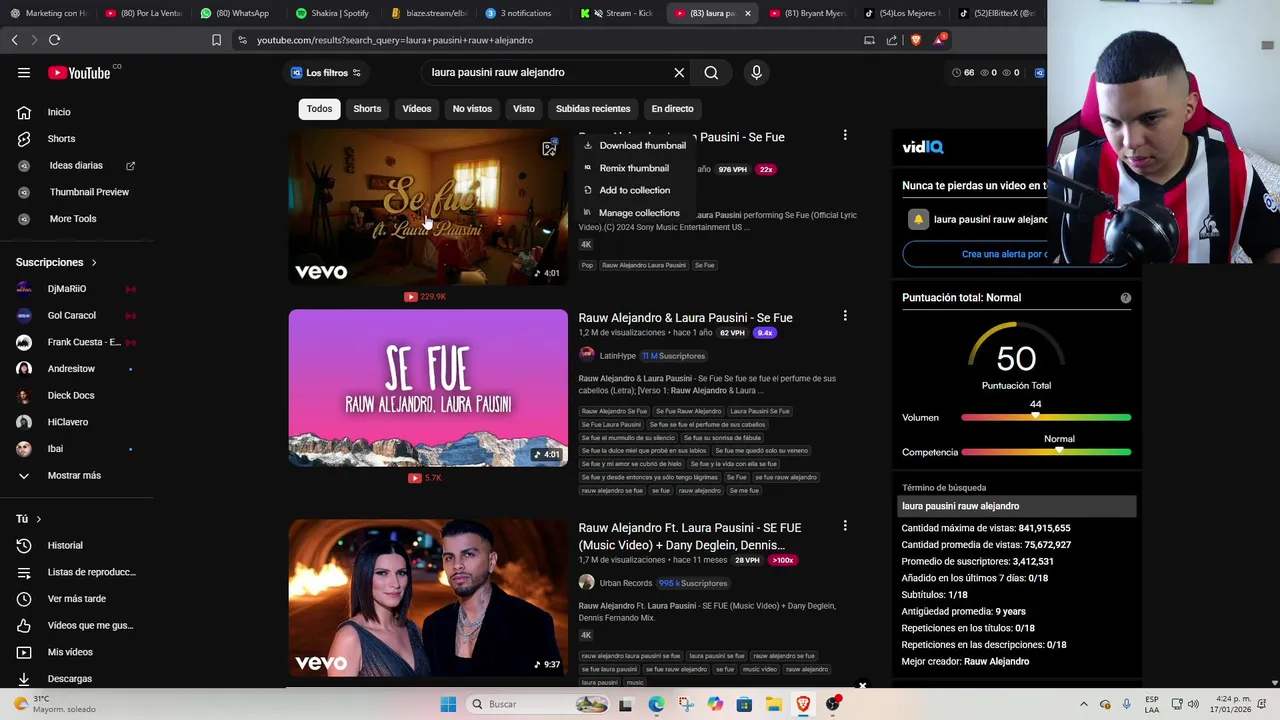
Task: Open Thumbnail Preview tool
Action: tap(89, 192)
